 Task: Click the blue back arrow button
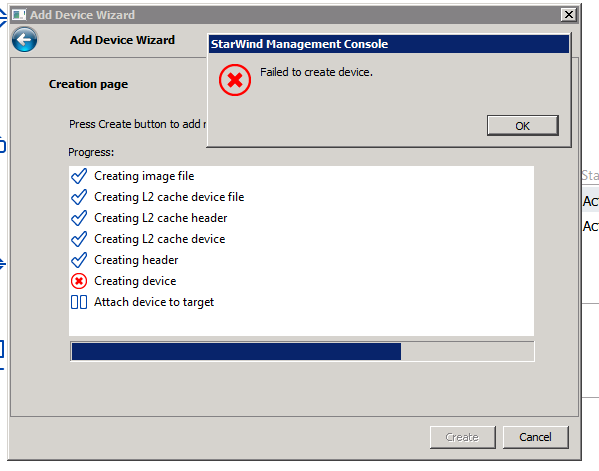[24, 39]
